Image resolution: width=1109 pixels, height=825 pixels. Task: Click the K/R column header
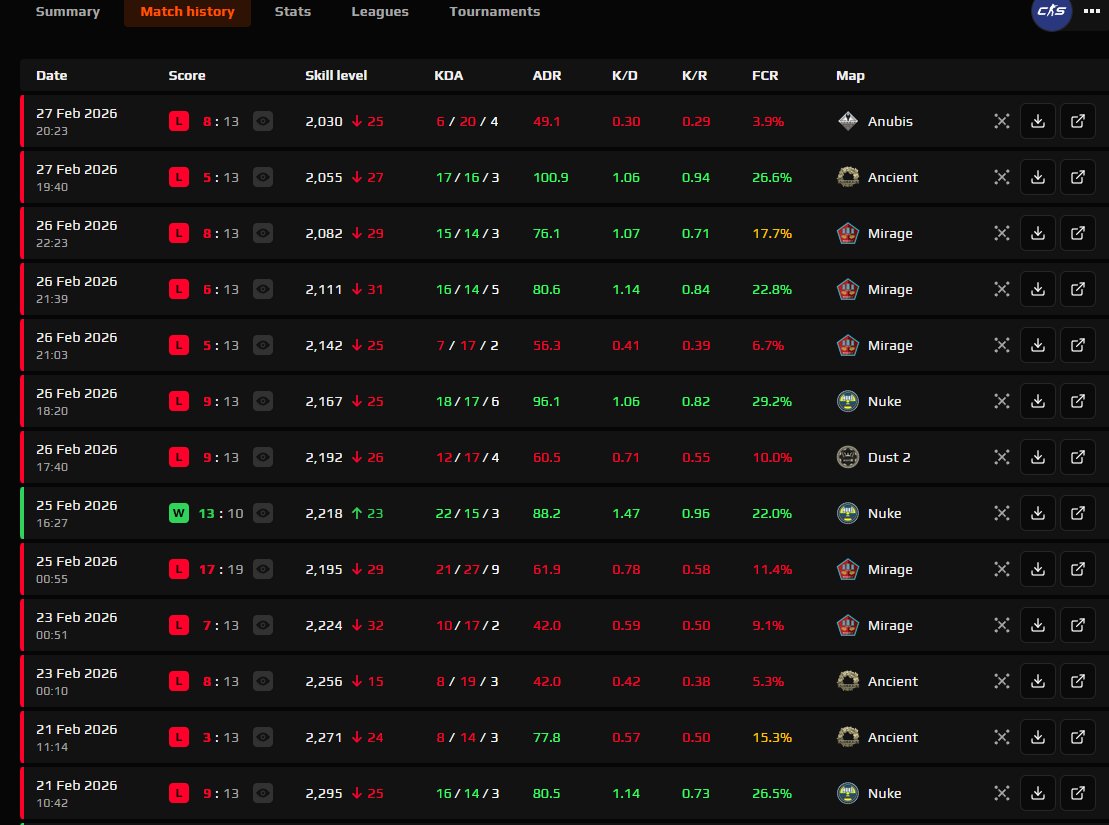pos(695,75)
